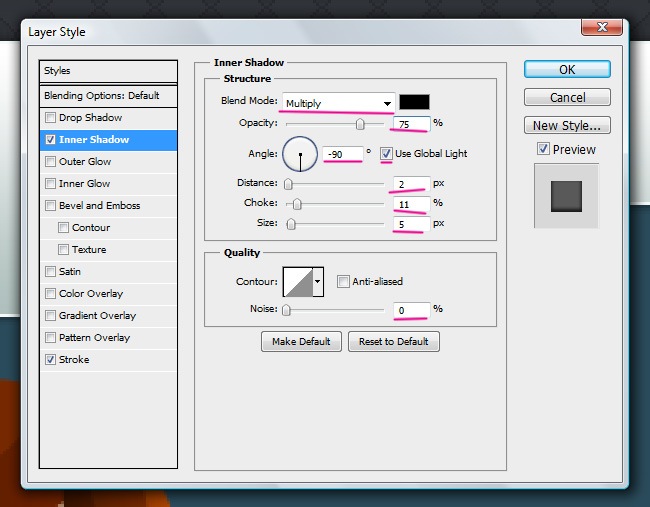Enable the Anti-aliased checkbox
Image resolution: width=650 pixels, height=507 pixels.
pyautogui.click(x=343, y=282)
